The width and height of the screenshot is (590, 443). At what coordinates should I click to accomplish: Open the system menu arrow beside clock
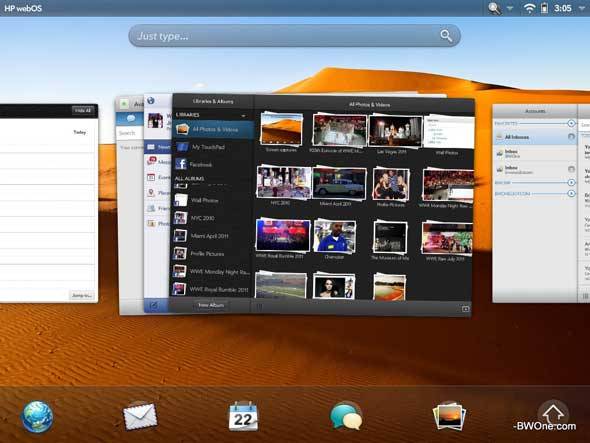[x=582, y=8]
